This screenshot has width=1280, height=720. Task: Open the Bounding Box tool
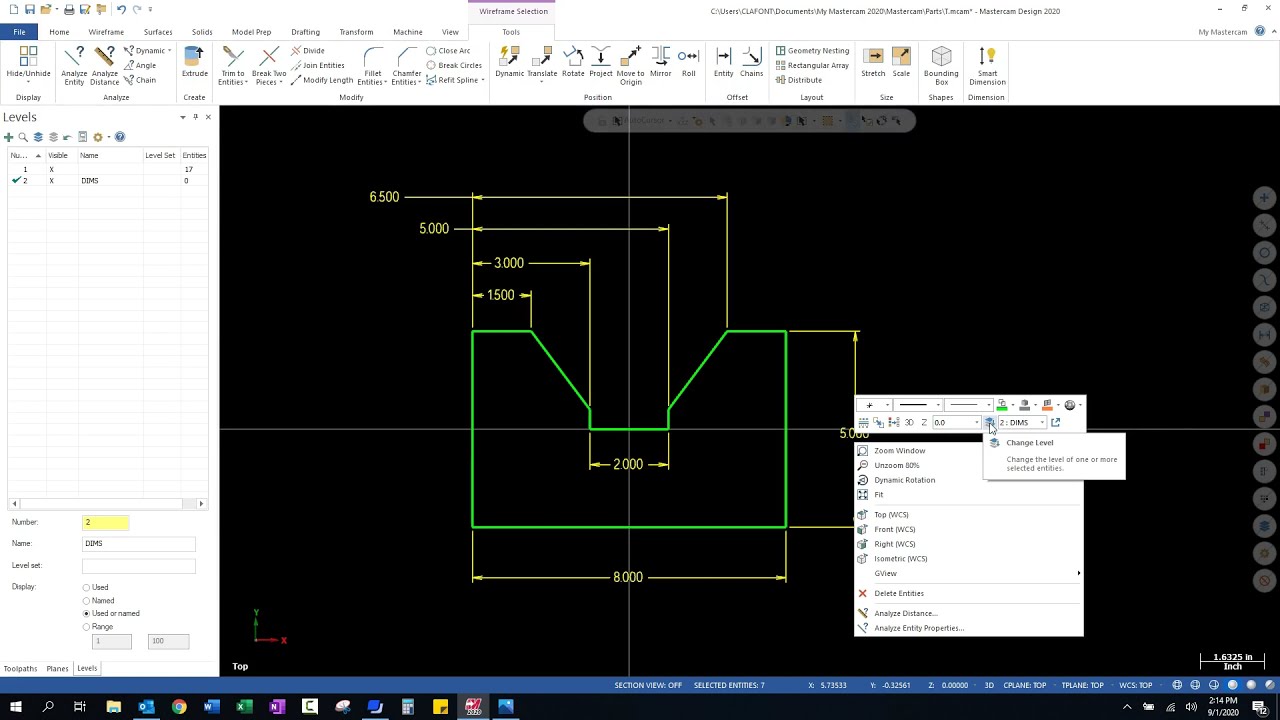pos(941,65)
